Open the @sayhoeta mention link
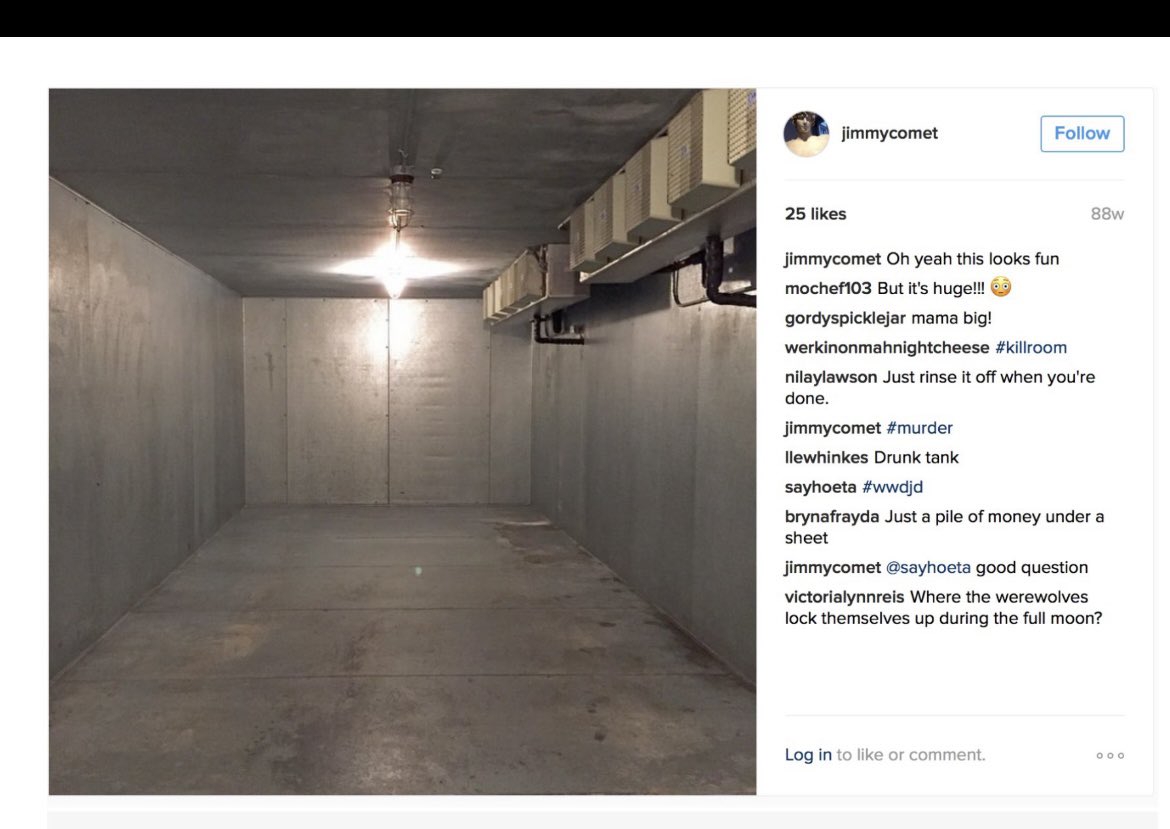 coord(928,567)
